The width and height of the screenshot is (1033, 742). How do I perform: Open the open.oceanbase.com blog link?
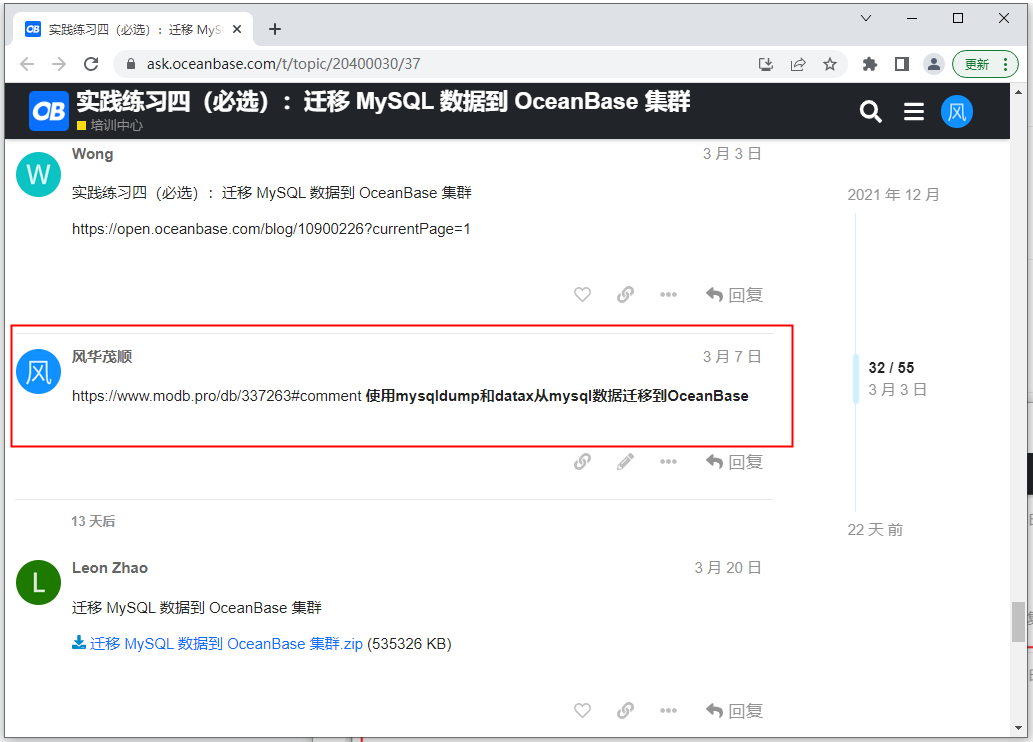(x=271, y=229)
